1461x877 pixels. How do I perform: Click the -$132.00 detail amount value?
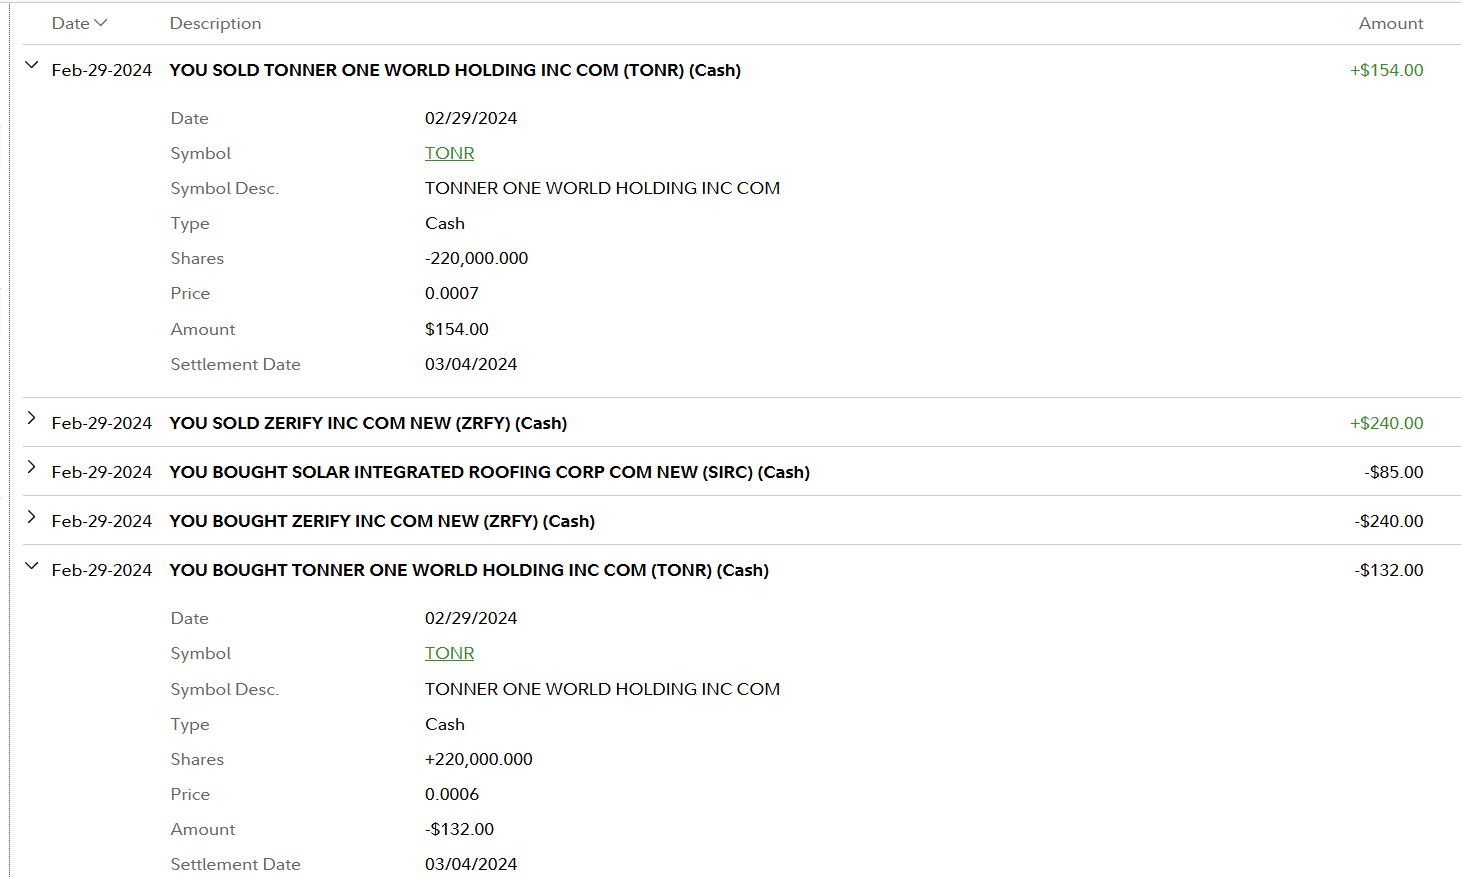click(459, 829)
